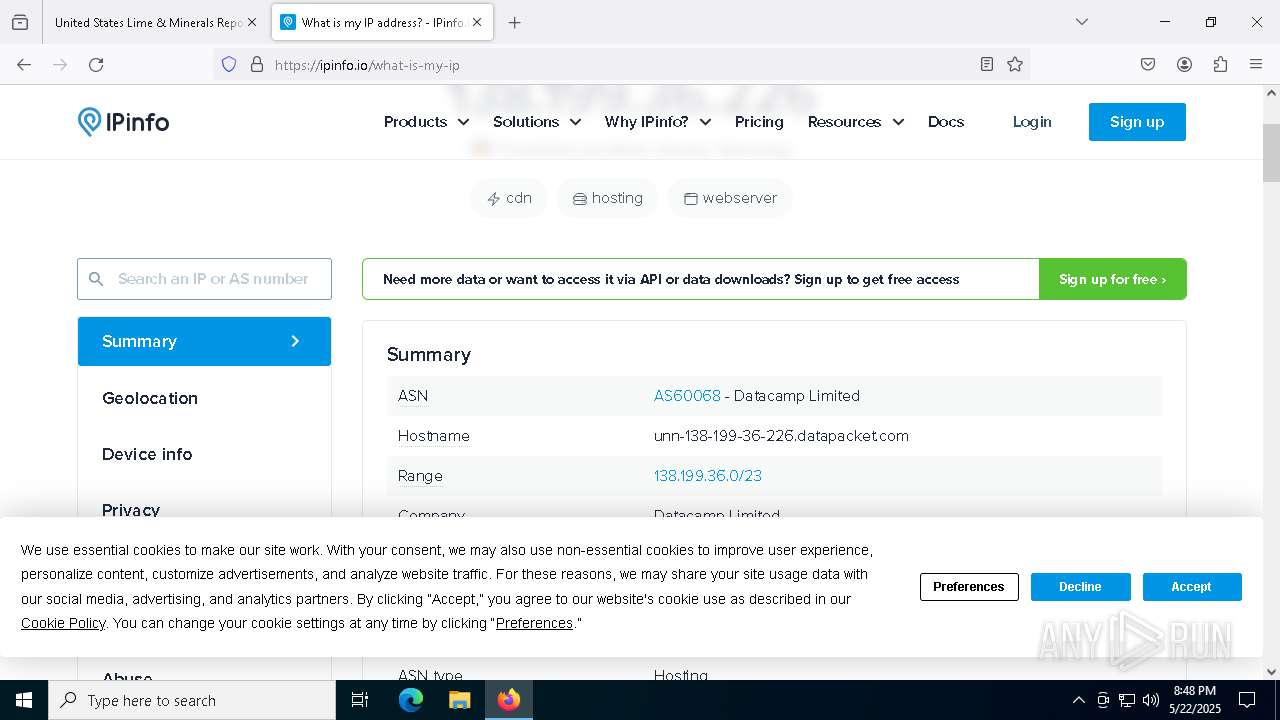Screen dimensions: 1280x720
Task: Open the extensions puzzle icon
Action: coord(1220,64)
